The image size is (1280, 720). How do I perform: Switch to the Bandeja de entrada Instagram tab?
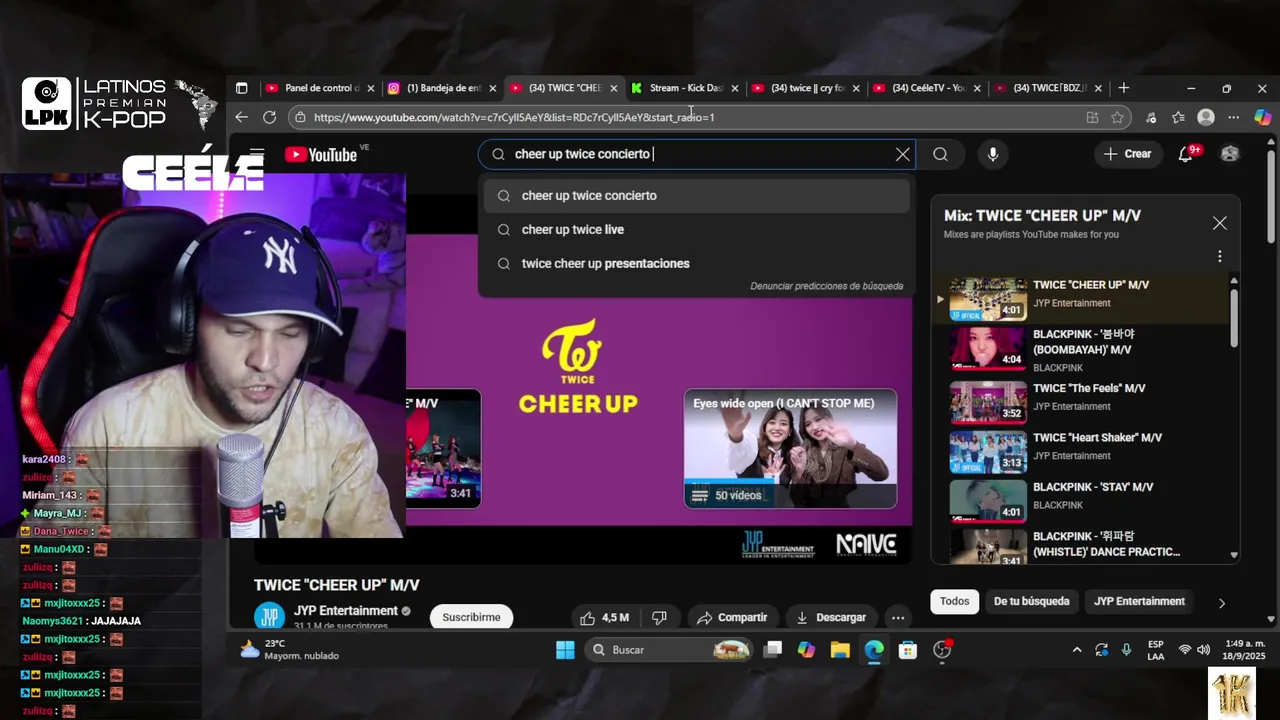(x=442, y=88)
